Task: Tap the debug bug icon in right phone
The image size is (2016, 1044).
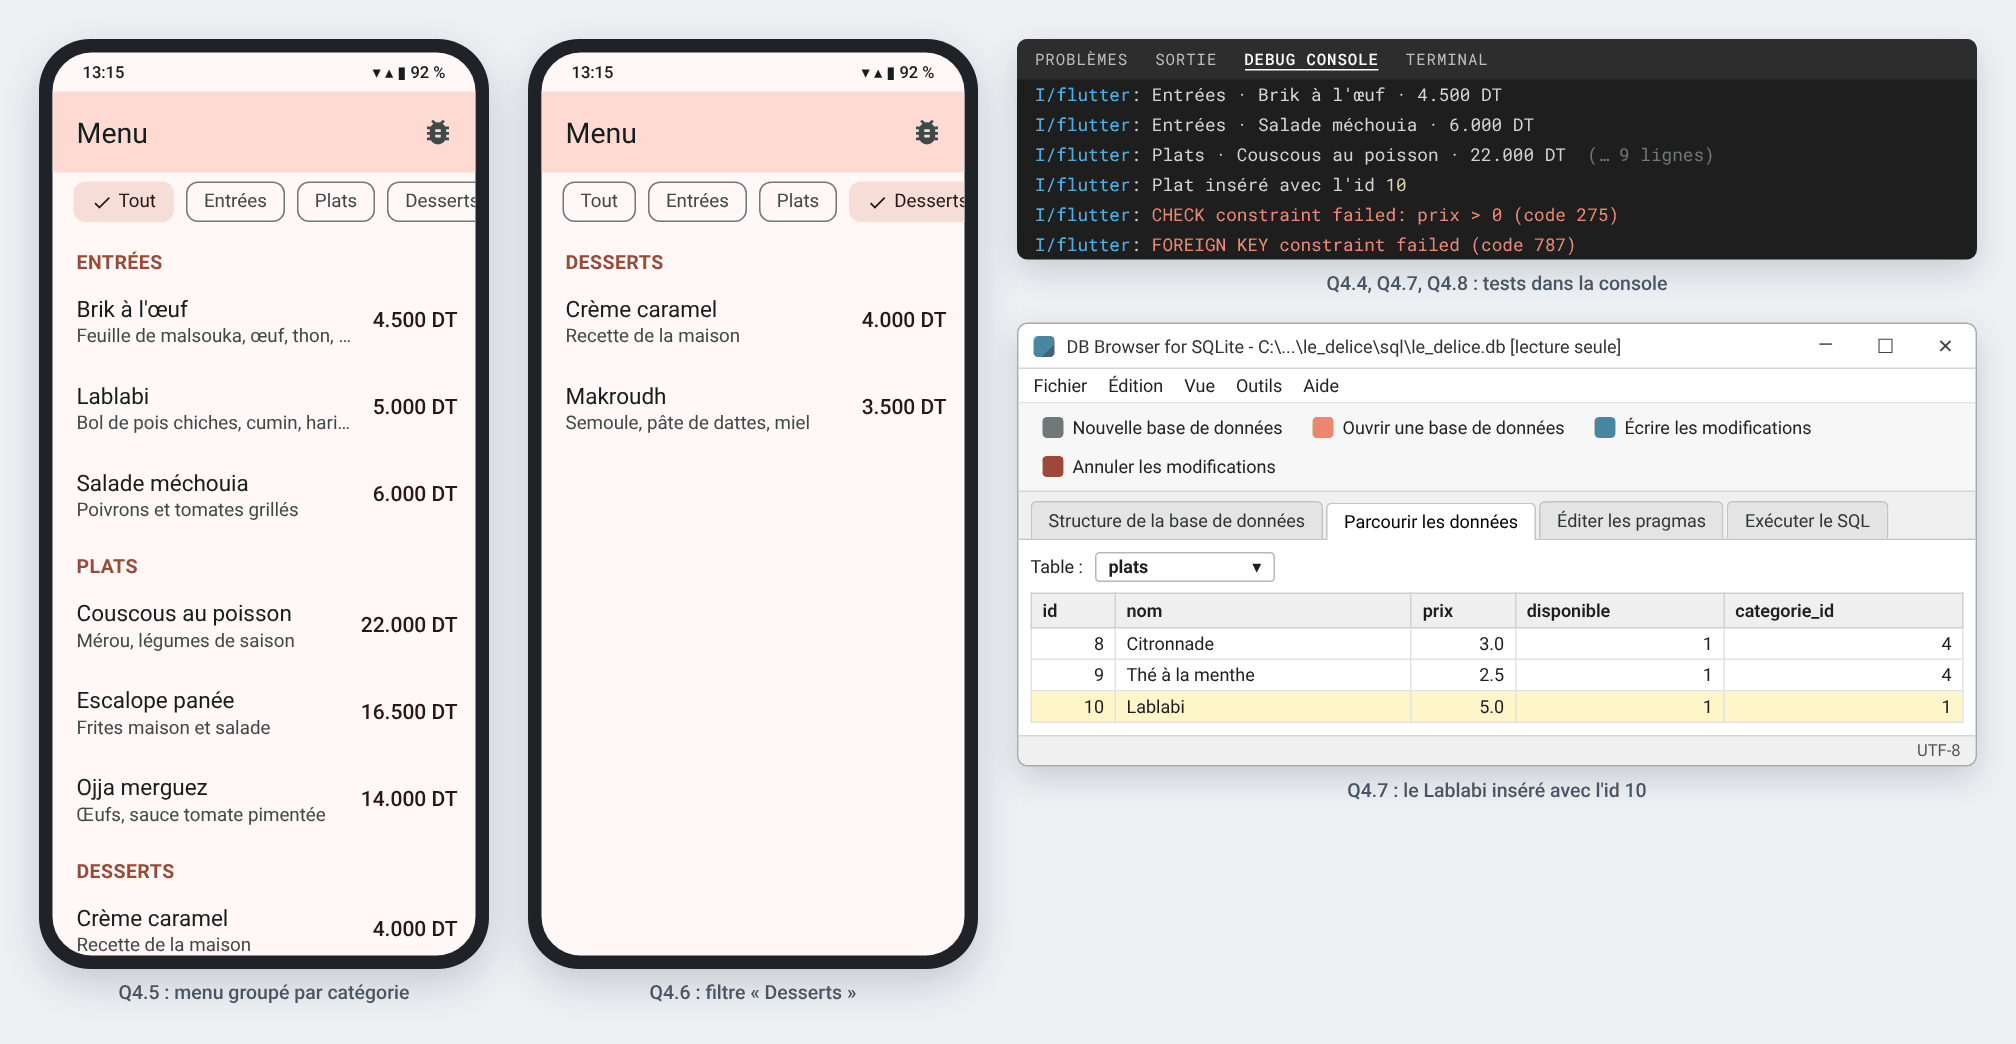Action: click(x=927, y=133)
